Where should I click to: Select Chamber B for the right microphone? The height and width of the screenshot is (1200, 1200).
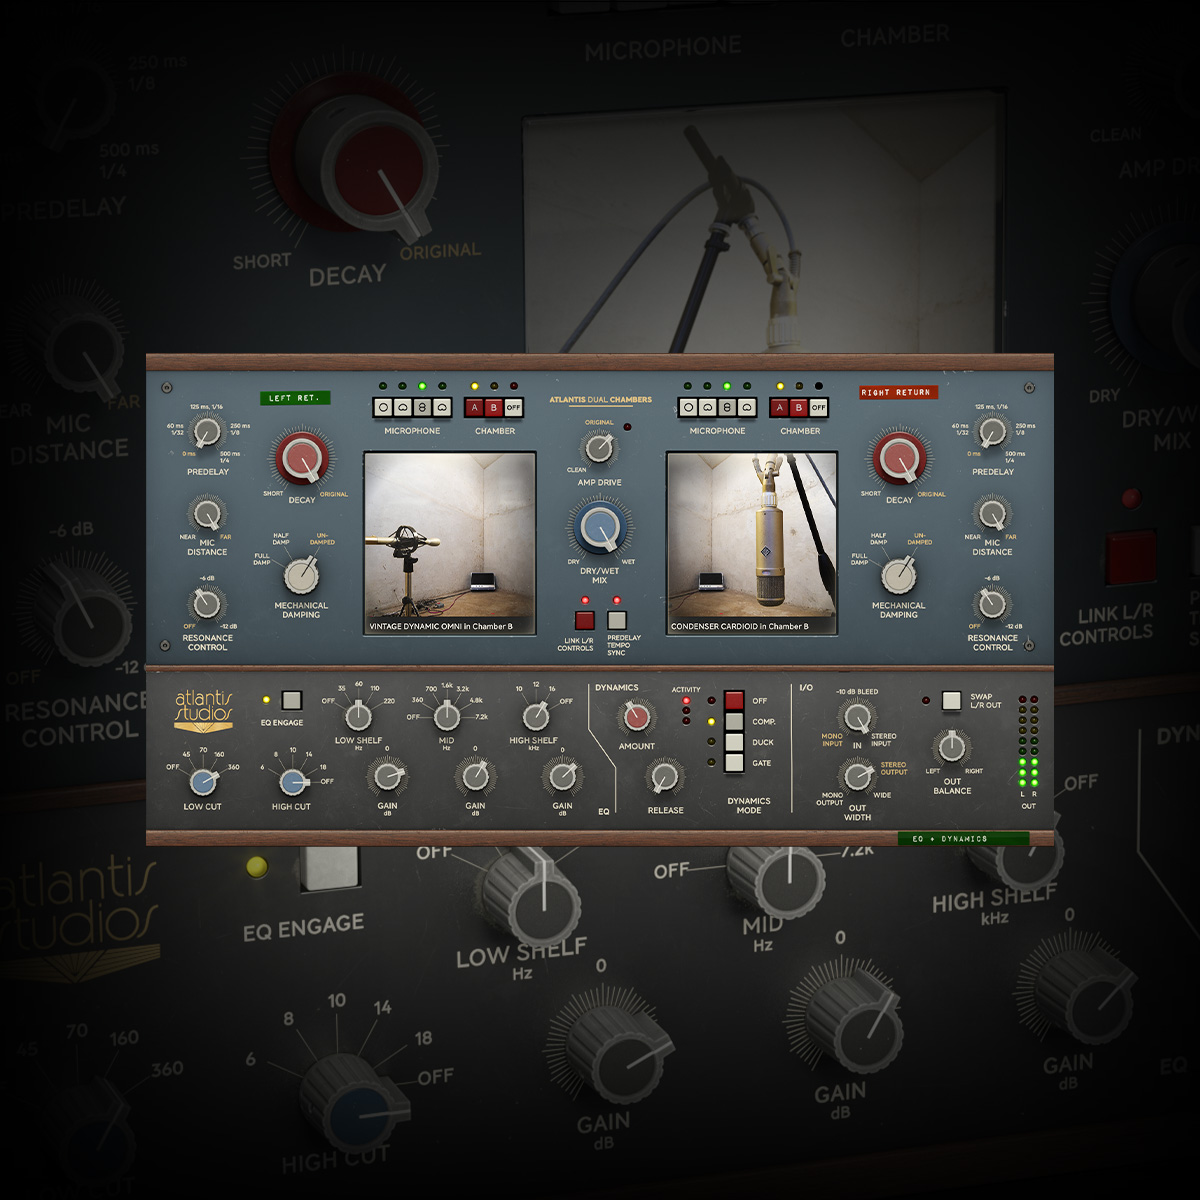coord(799,407)
